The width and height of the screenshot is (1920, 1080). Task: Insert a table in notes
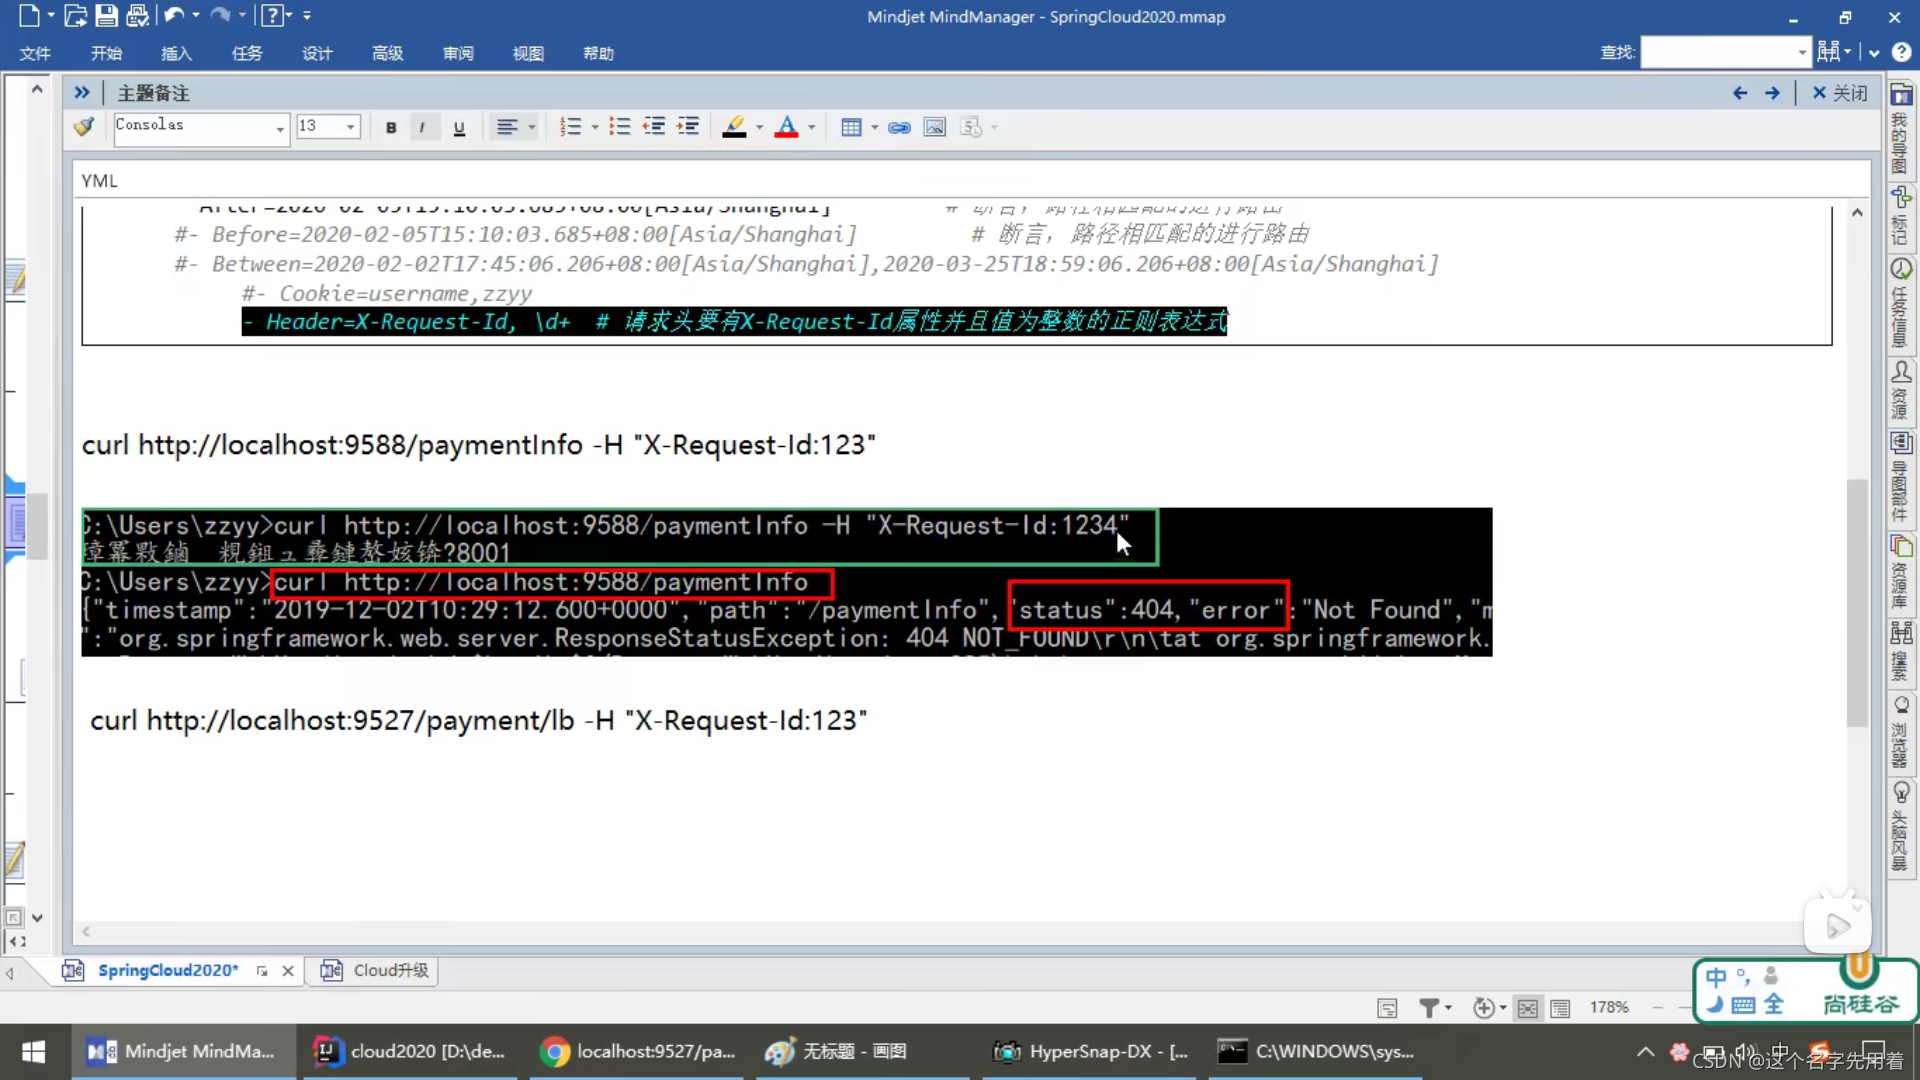pos(851,127)
